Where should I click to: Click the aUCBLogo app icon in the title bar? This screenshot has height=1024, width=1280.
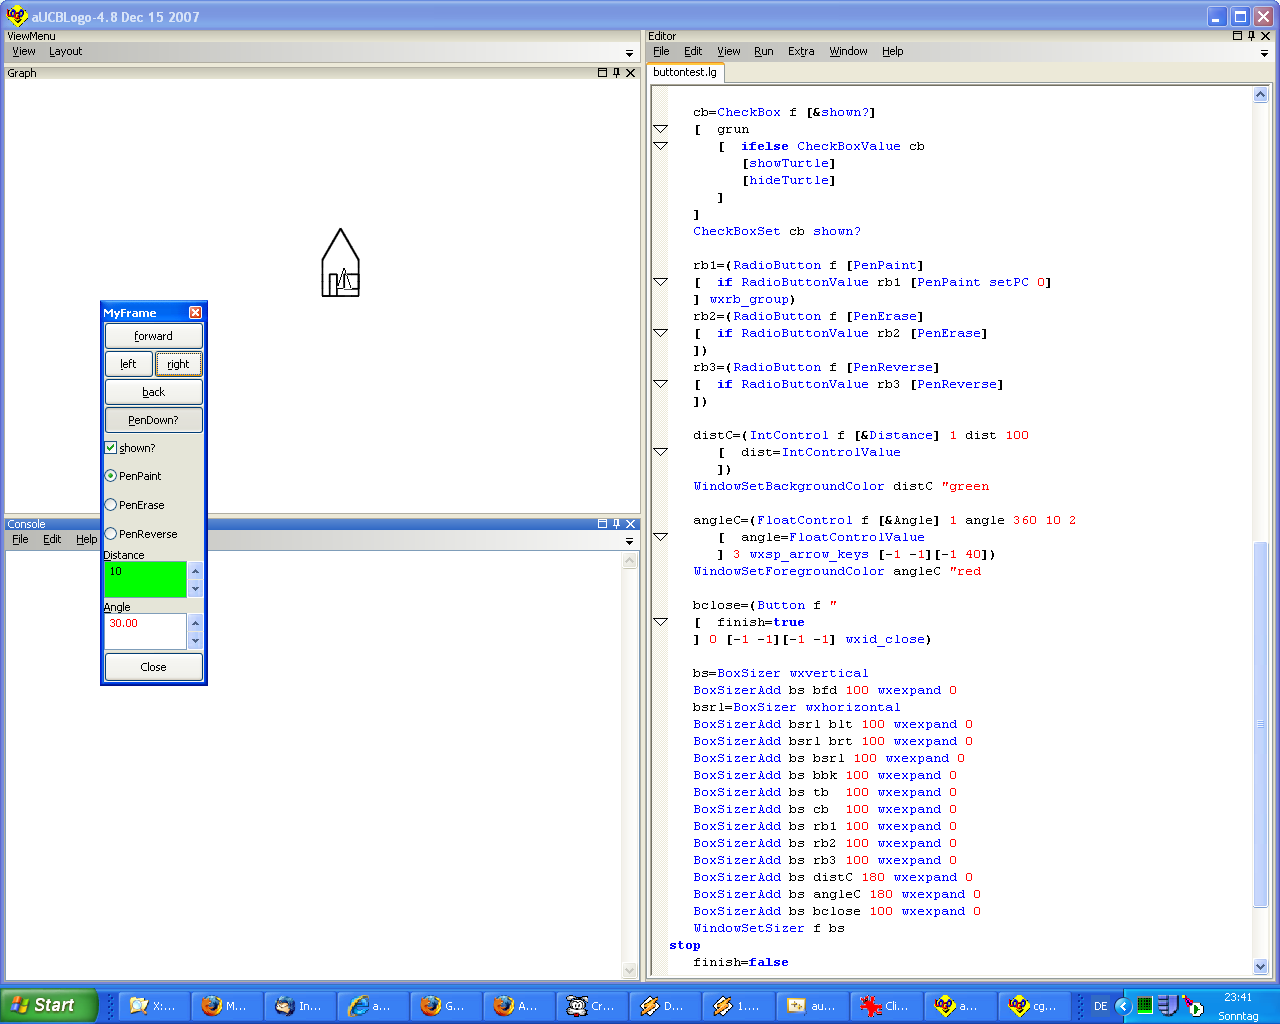coord(17,16)
